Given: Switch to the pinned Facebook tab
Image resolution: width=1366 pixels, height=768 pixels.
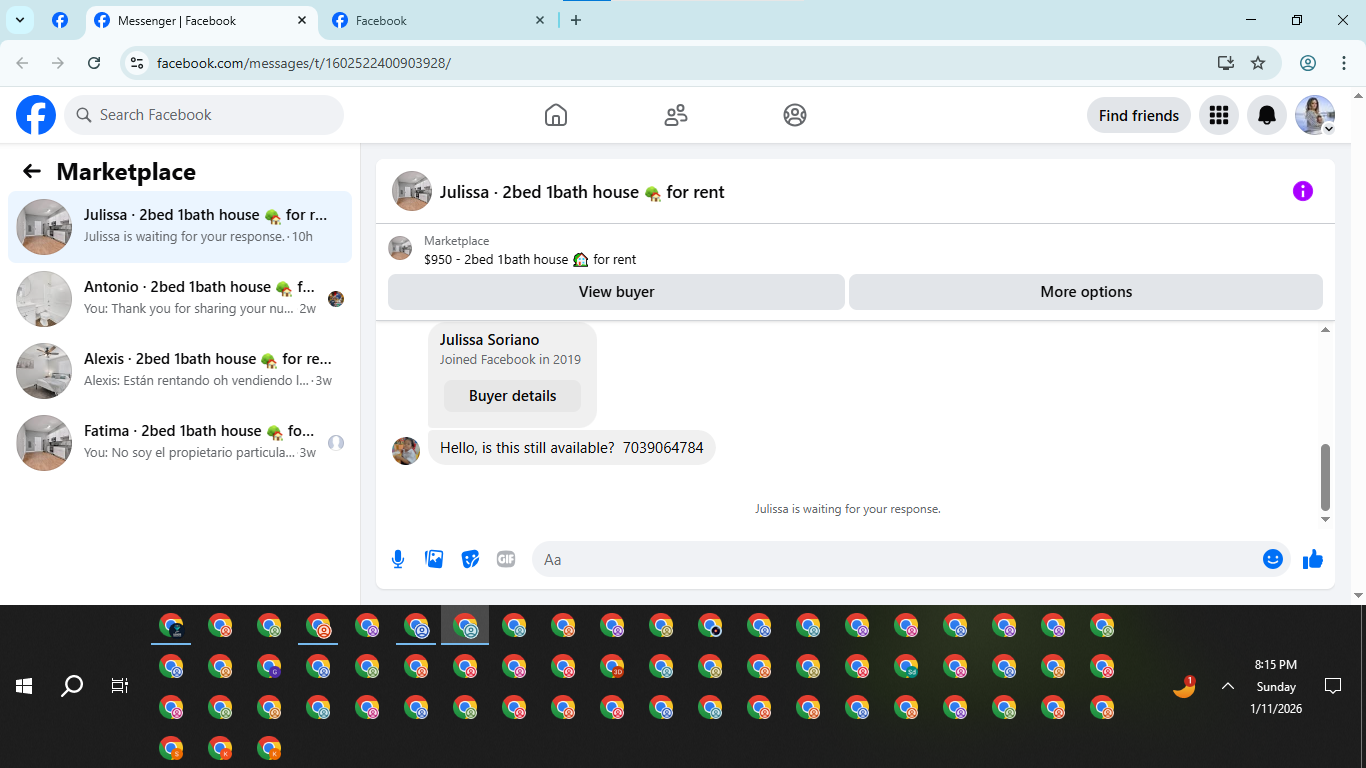Looking at the screenshot, I should (x=60, y=20).
